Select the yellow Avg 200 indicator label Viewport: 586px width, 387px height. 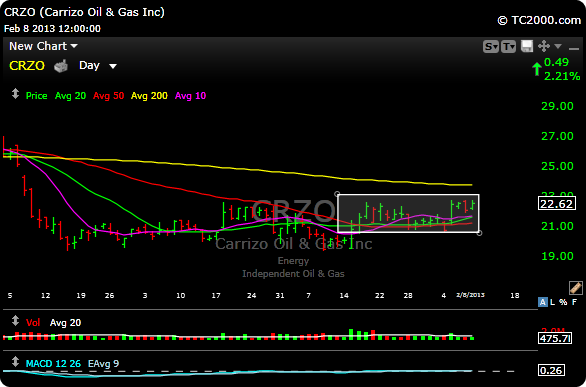point(149,96)
